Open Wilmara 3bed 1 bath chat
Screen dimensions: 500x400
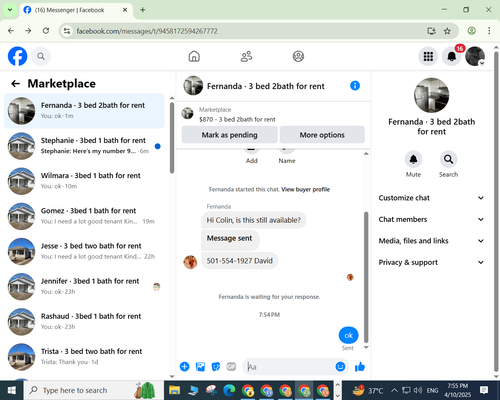85,181
